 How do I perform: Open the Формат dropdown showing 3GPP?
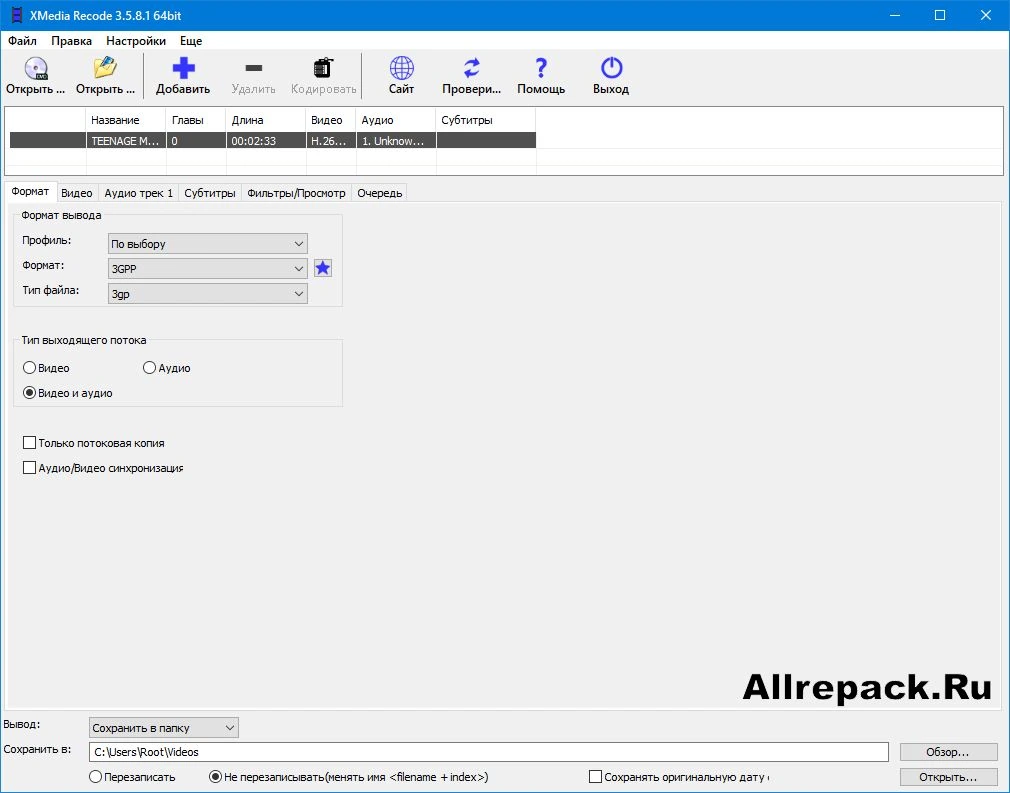click(207, 269)
